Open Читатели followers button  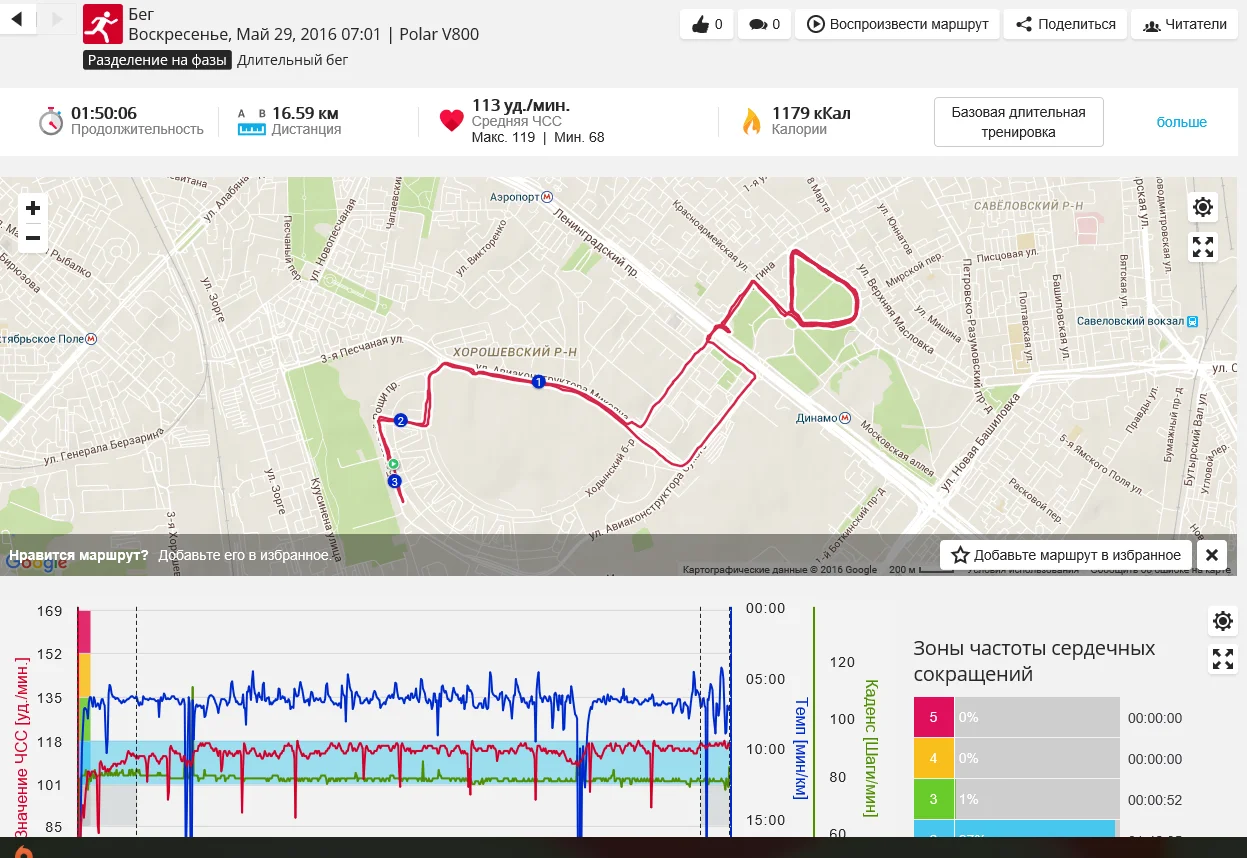click(x=1185, y=24)
